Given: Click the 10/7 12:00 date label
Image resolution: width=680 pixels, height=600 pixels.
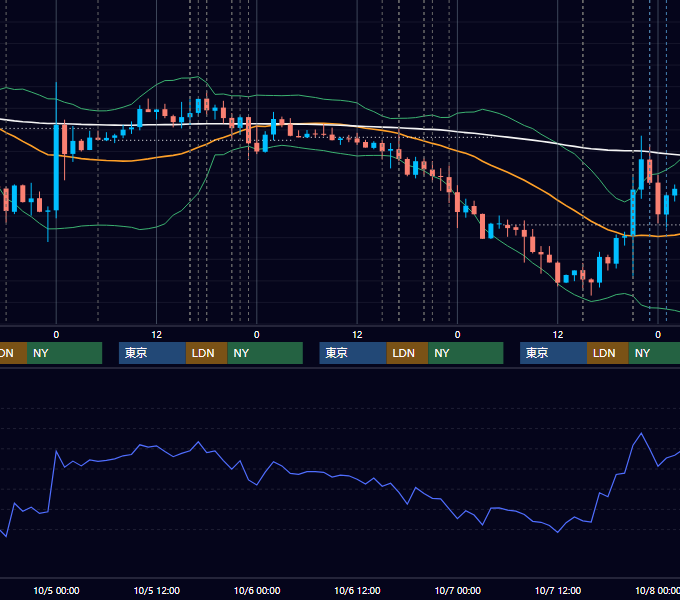Looking at the screenshot, I should (558, 590).
